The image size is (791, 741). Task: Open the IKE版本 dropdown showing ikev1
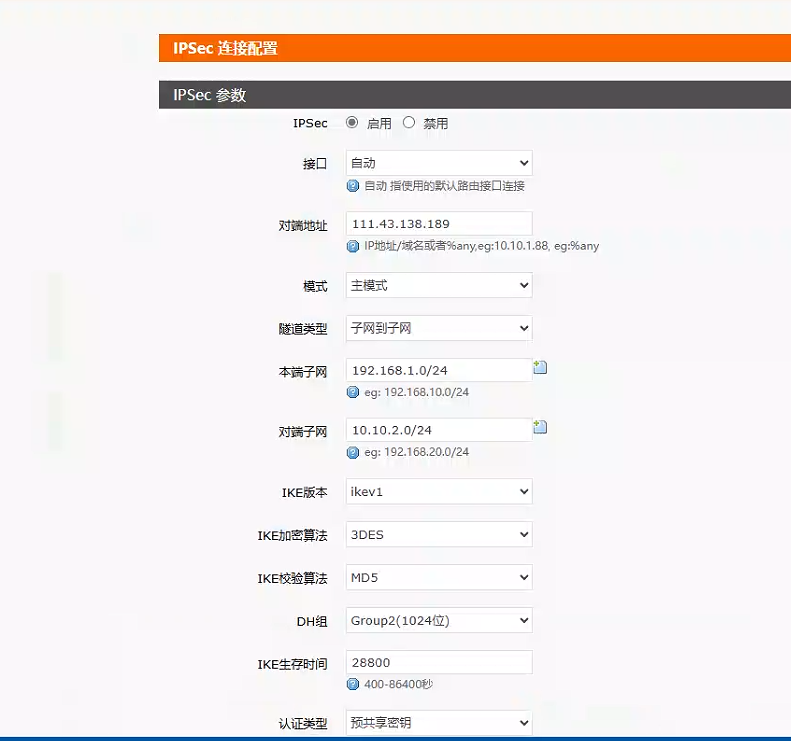point(438,492)
